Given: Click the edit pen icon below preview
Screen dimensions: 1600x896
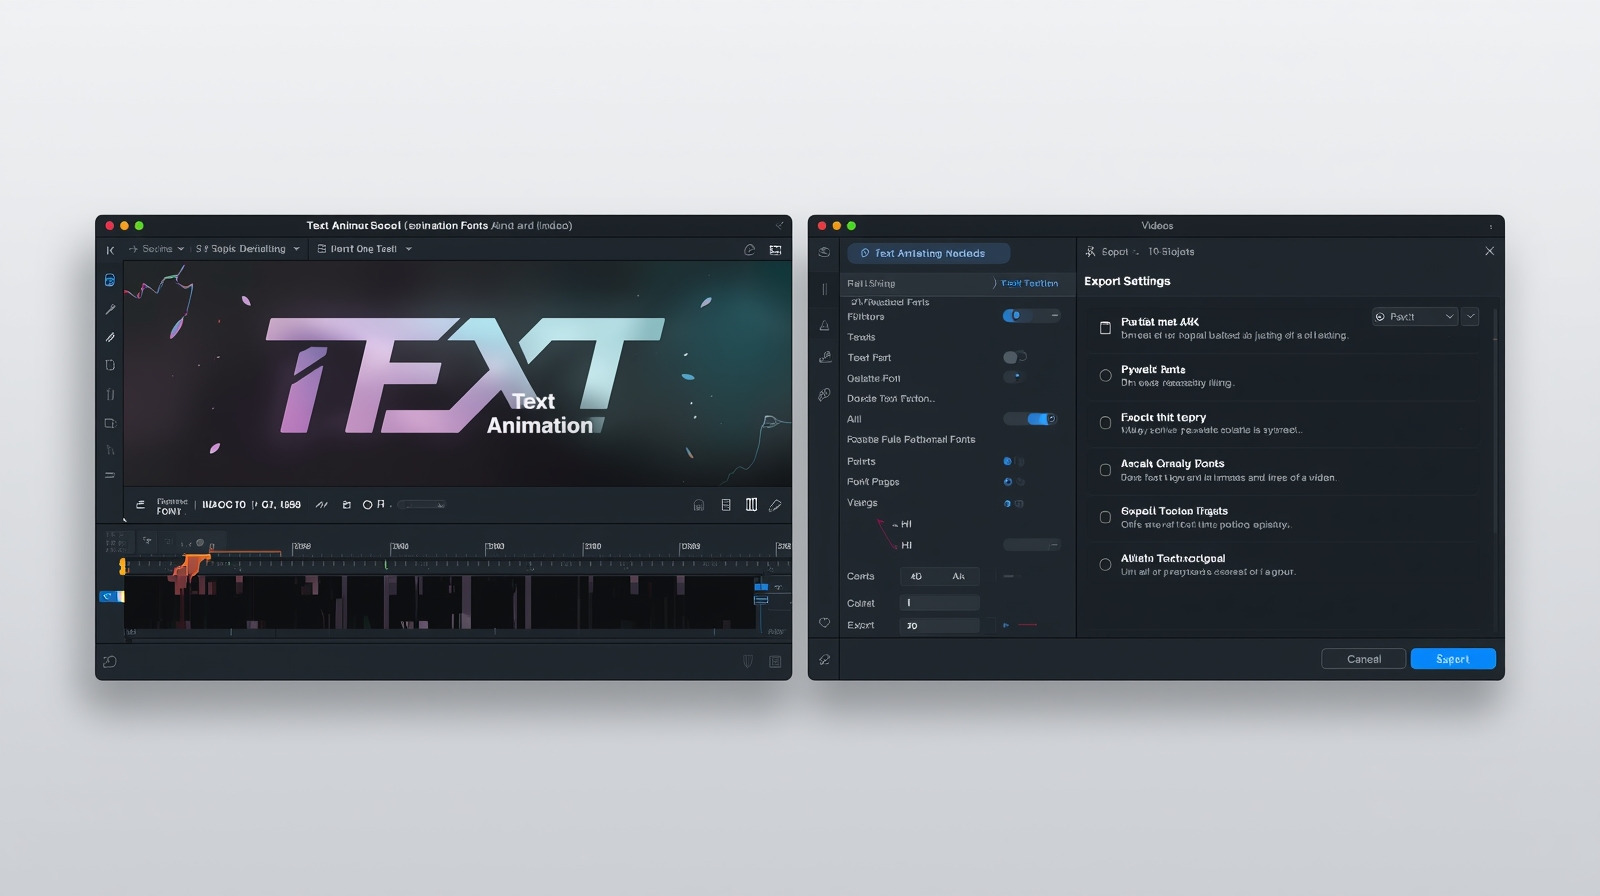Looking at the screenshot, I should click(775, 506).
